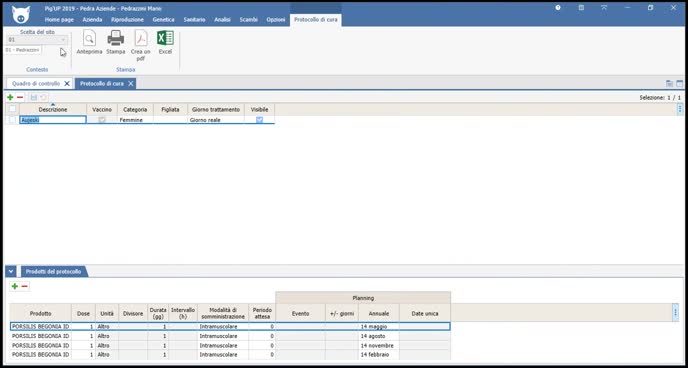This screenshot has width=688, height=368.
Task: Open the Home page menu
Action: [x=59, y=20]
